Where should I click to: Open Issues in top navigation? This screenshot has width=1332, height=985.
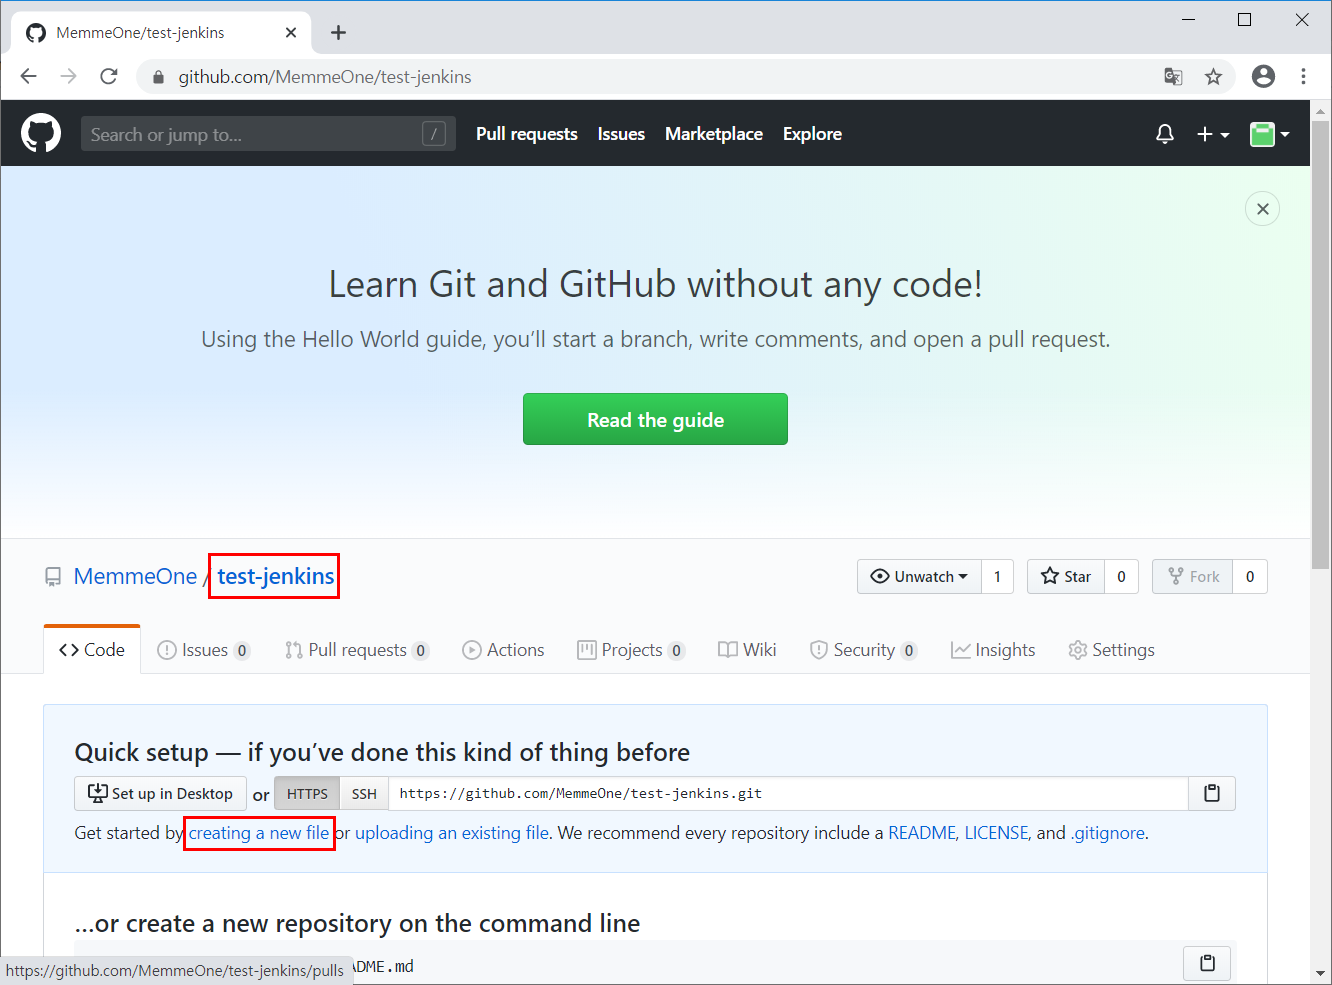click(x=621, y=134)
